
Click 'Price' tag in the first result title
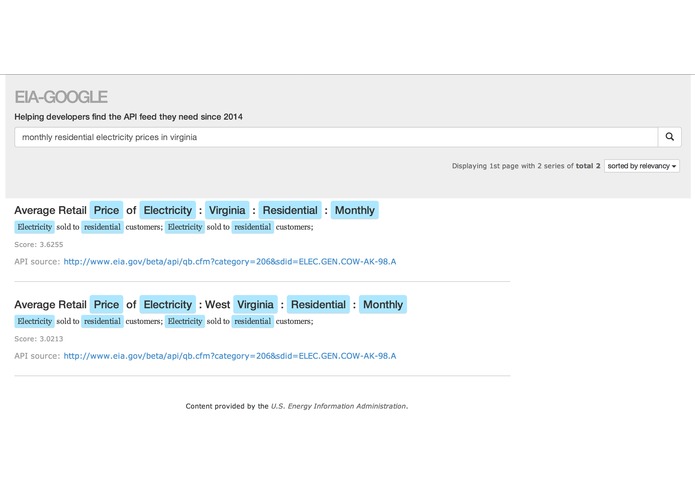106,210
